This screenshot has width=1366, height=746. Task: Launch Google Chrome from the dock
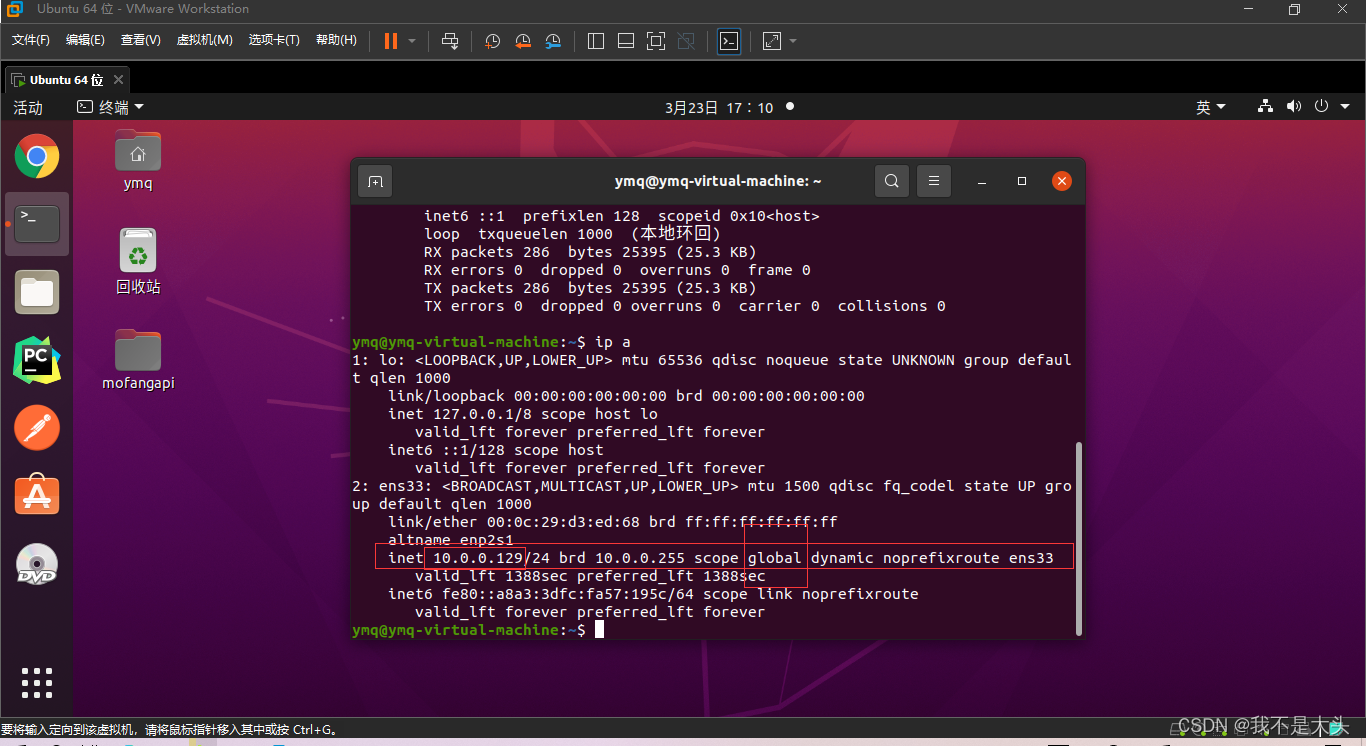(x=37, y=156)
